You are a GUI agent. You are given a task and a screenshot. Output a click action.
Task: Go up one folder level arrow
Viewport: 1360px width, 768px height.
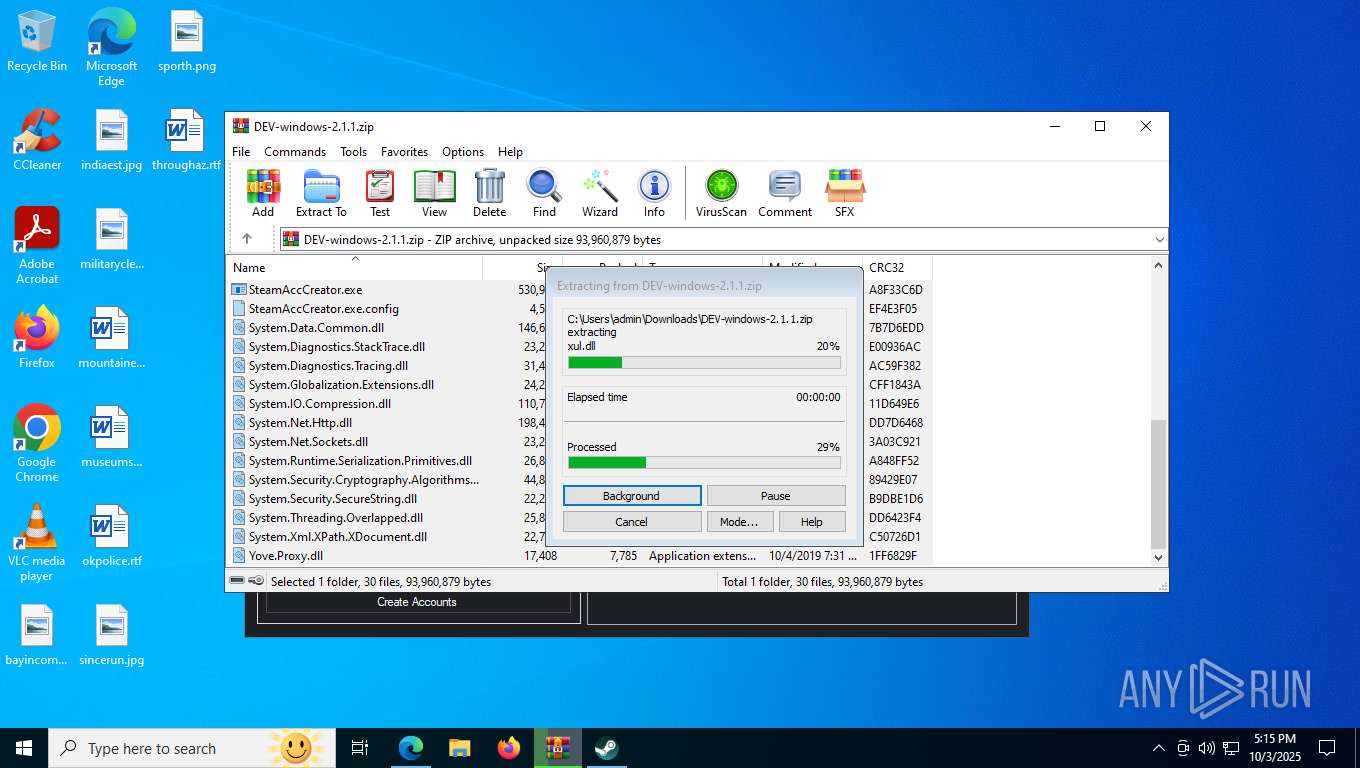click(x=247, y=239)
